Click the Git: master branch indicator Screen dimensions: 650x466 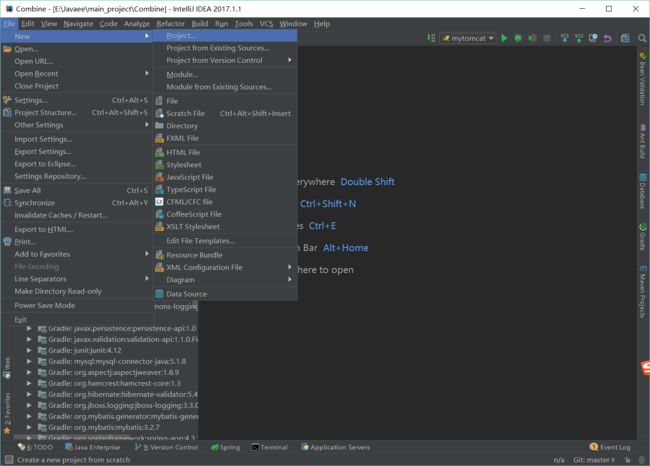(593, 460)
